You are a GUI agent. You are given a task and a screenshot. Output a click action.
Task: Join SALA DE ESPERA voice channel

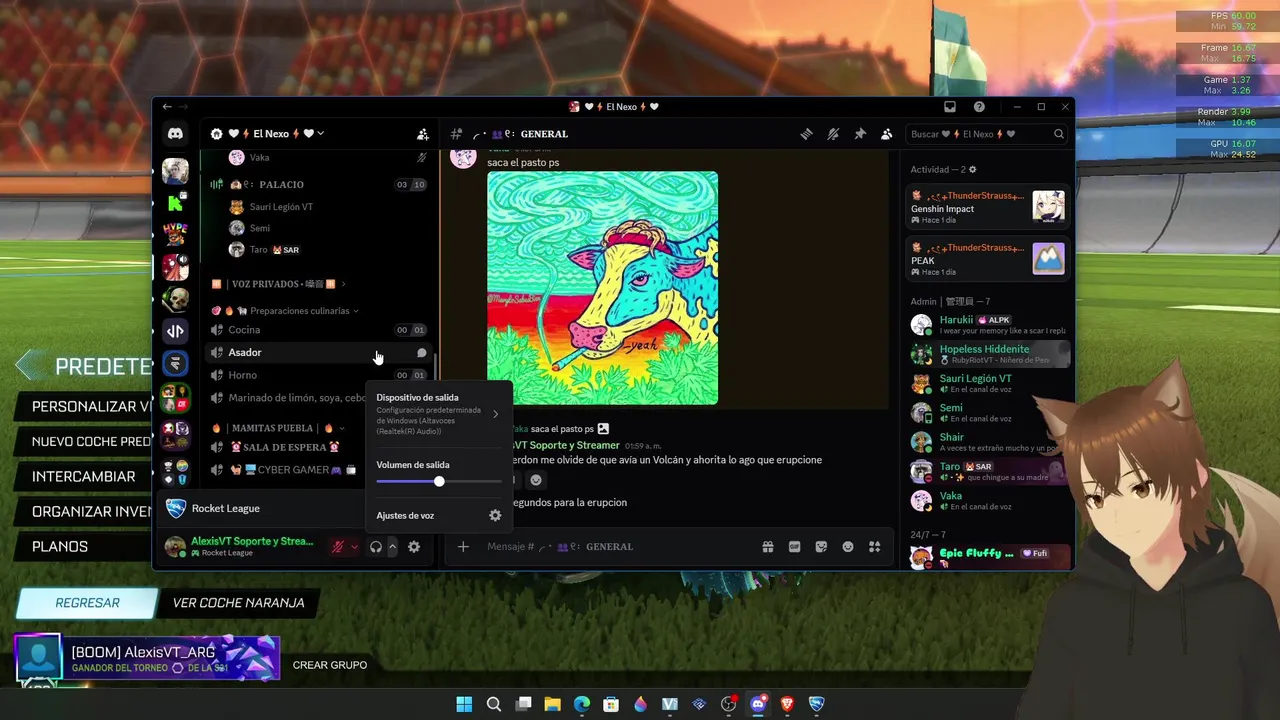tap(284, 447)
